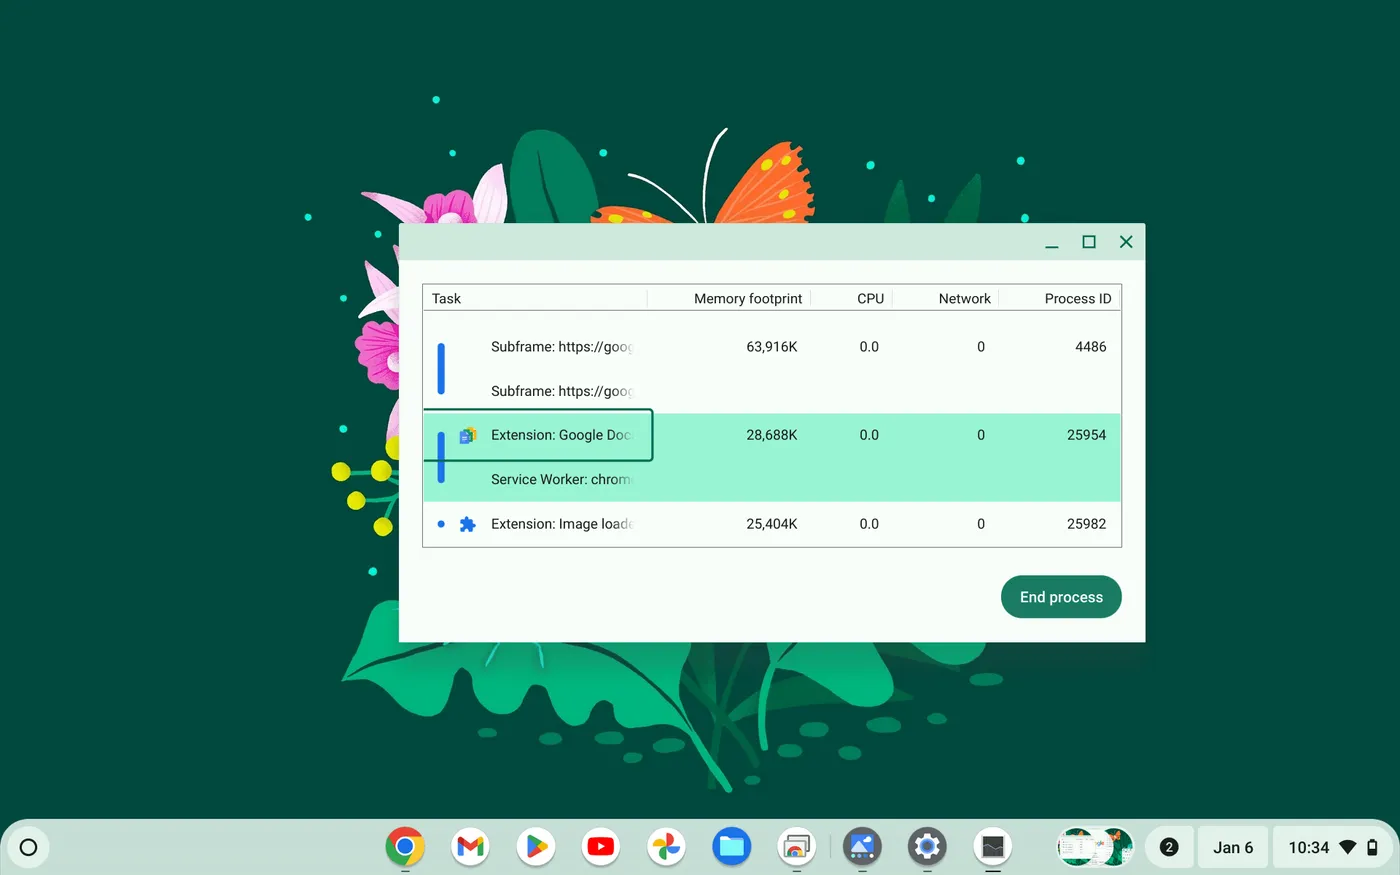
Task: Close the Task Manager window
Action: [1126, 242]
